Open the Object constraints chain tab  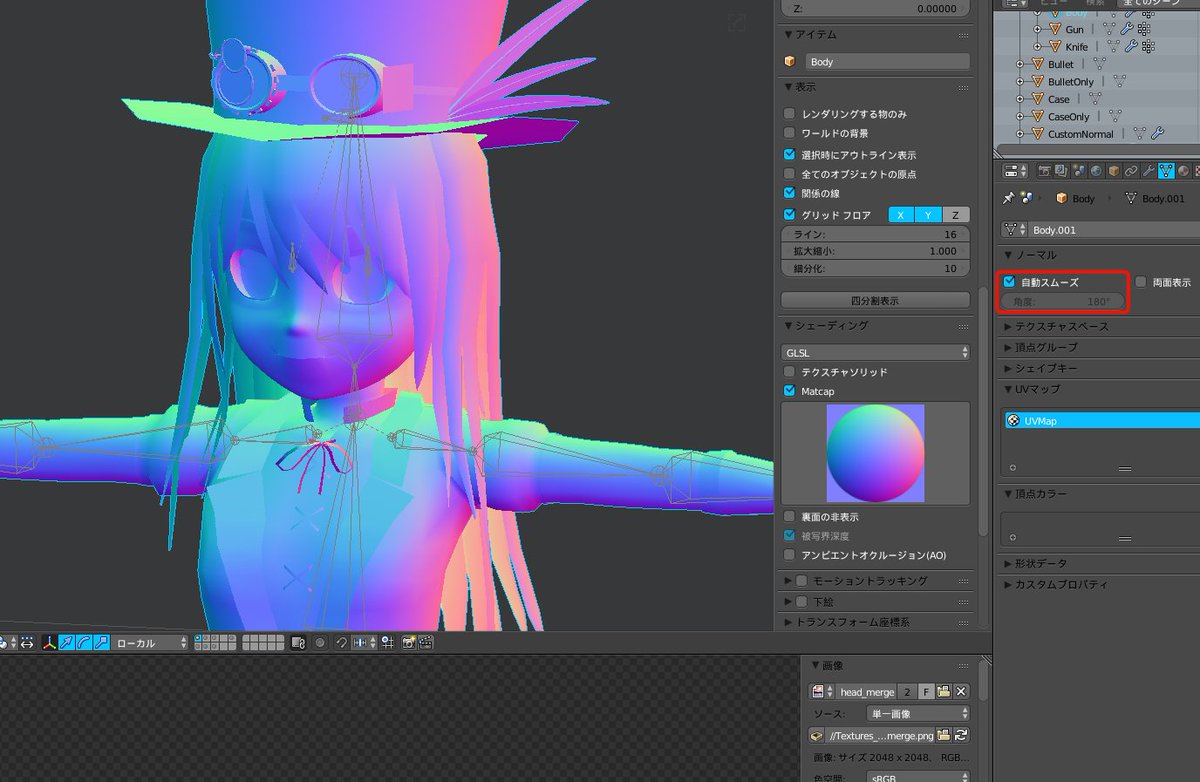(x=1131, y=172)
